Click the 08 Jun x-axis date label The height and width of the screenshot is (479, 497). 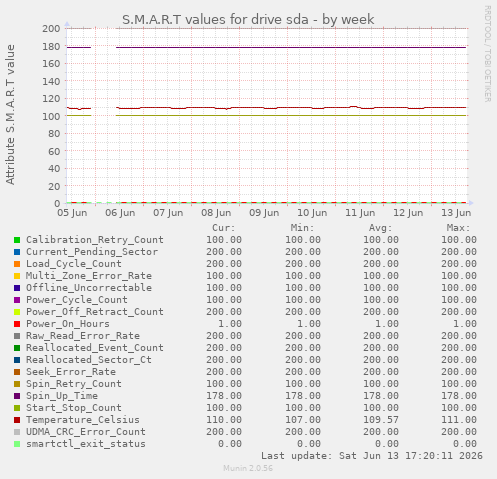point(216,213)
